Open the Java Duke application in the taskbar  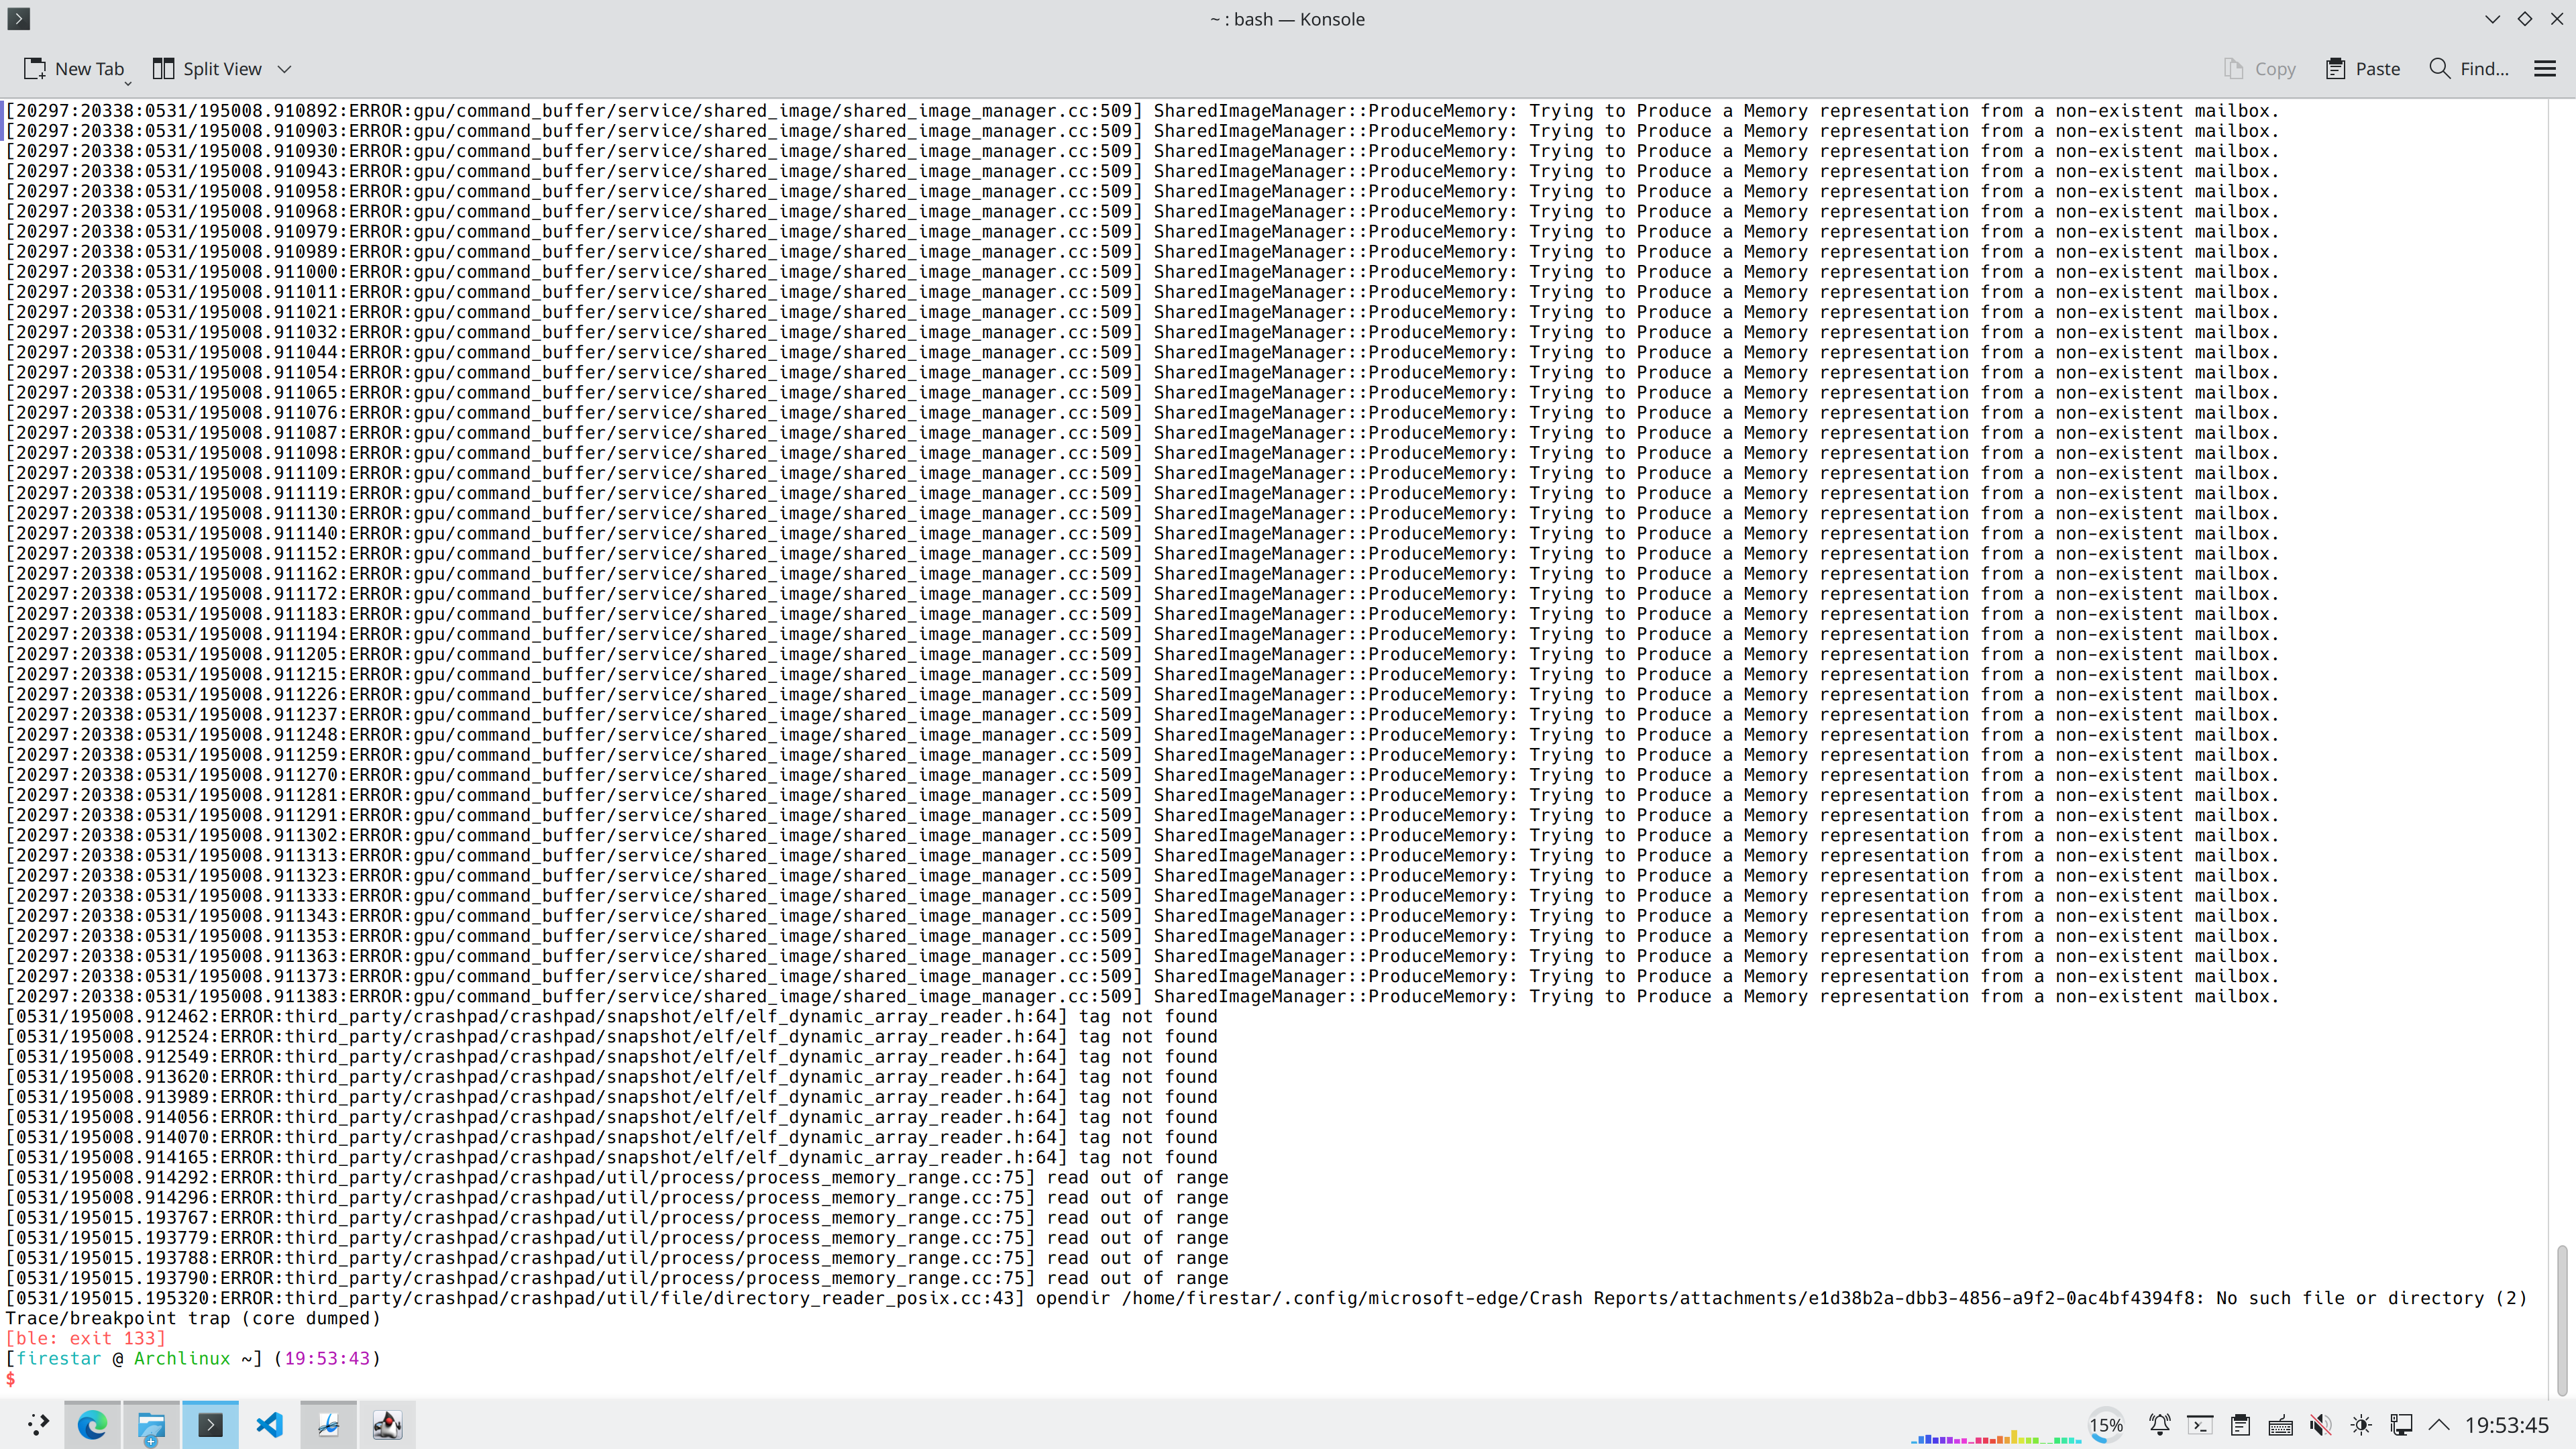pyautogui.click(x=387, y=1425)
